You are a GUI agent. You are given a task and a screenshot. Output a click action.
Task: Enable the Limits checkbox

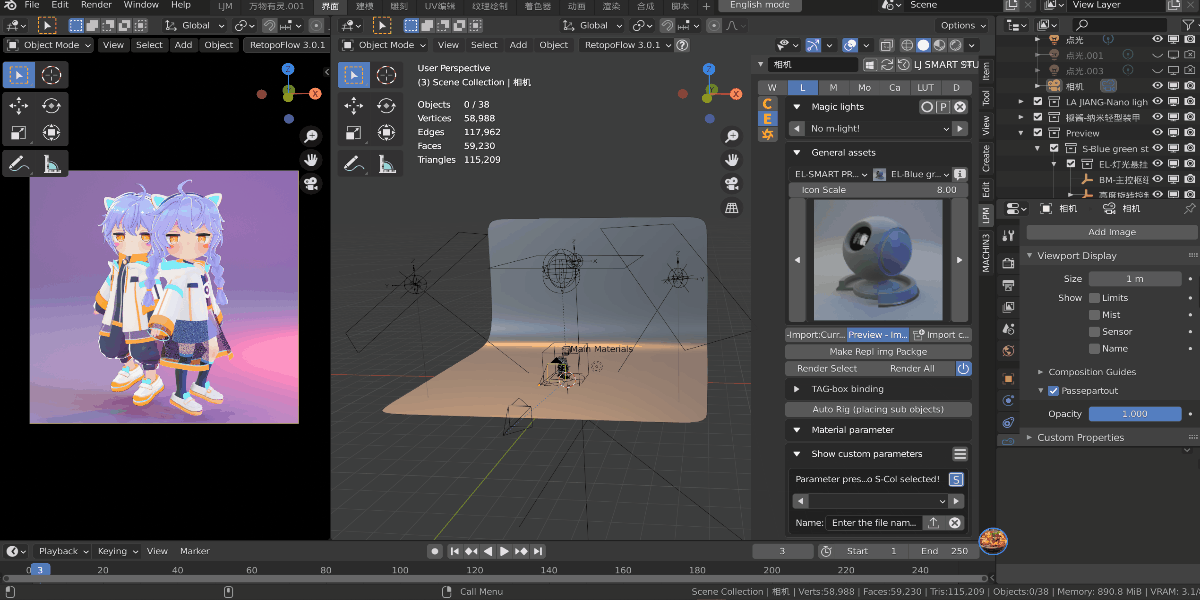point(1094,298)
